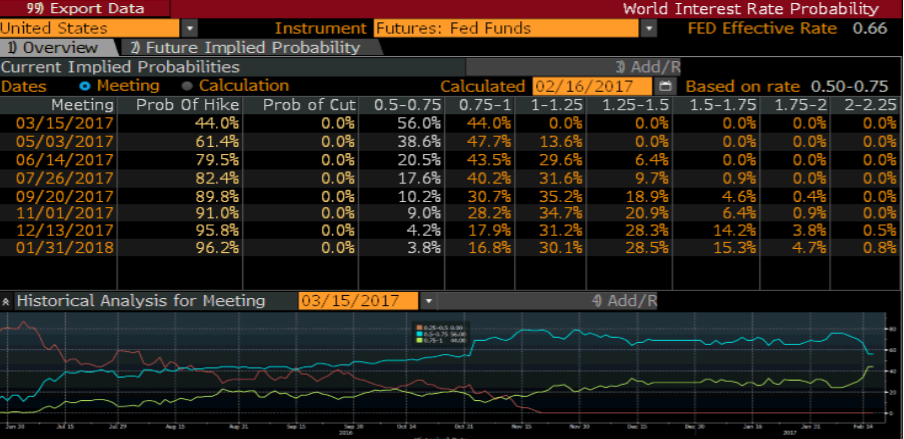Select the 01/31/2018 meeting row date

(65, 248)
